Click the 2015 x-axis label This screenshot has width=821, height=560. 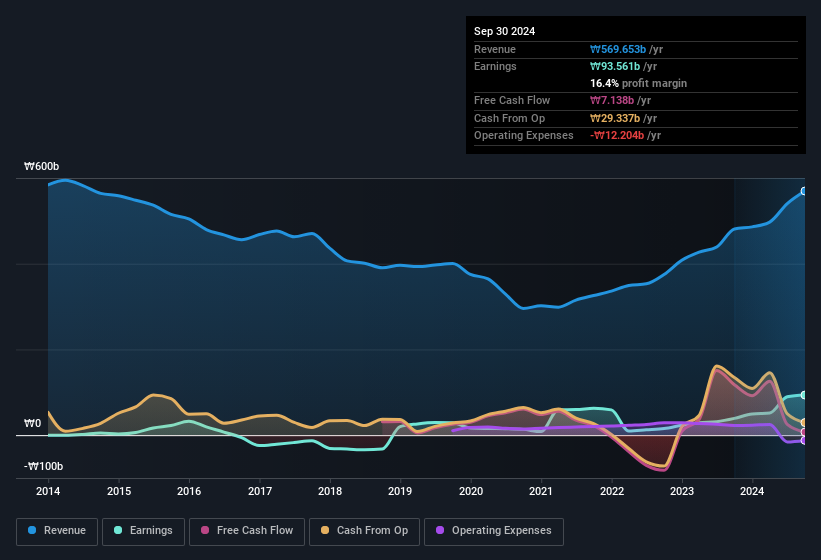119,491
